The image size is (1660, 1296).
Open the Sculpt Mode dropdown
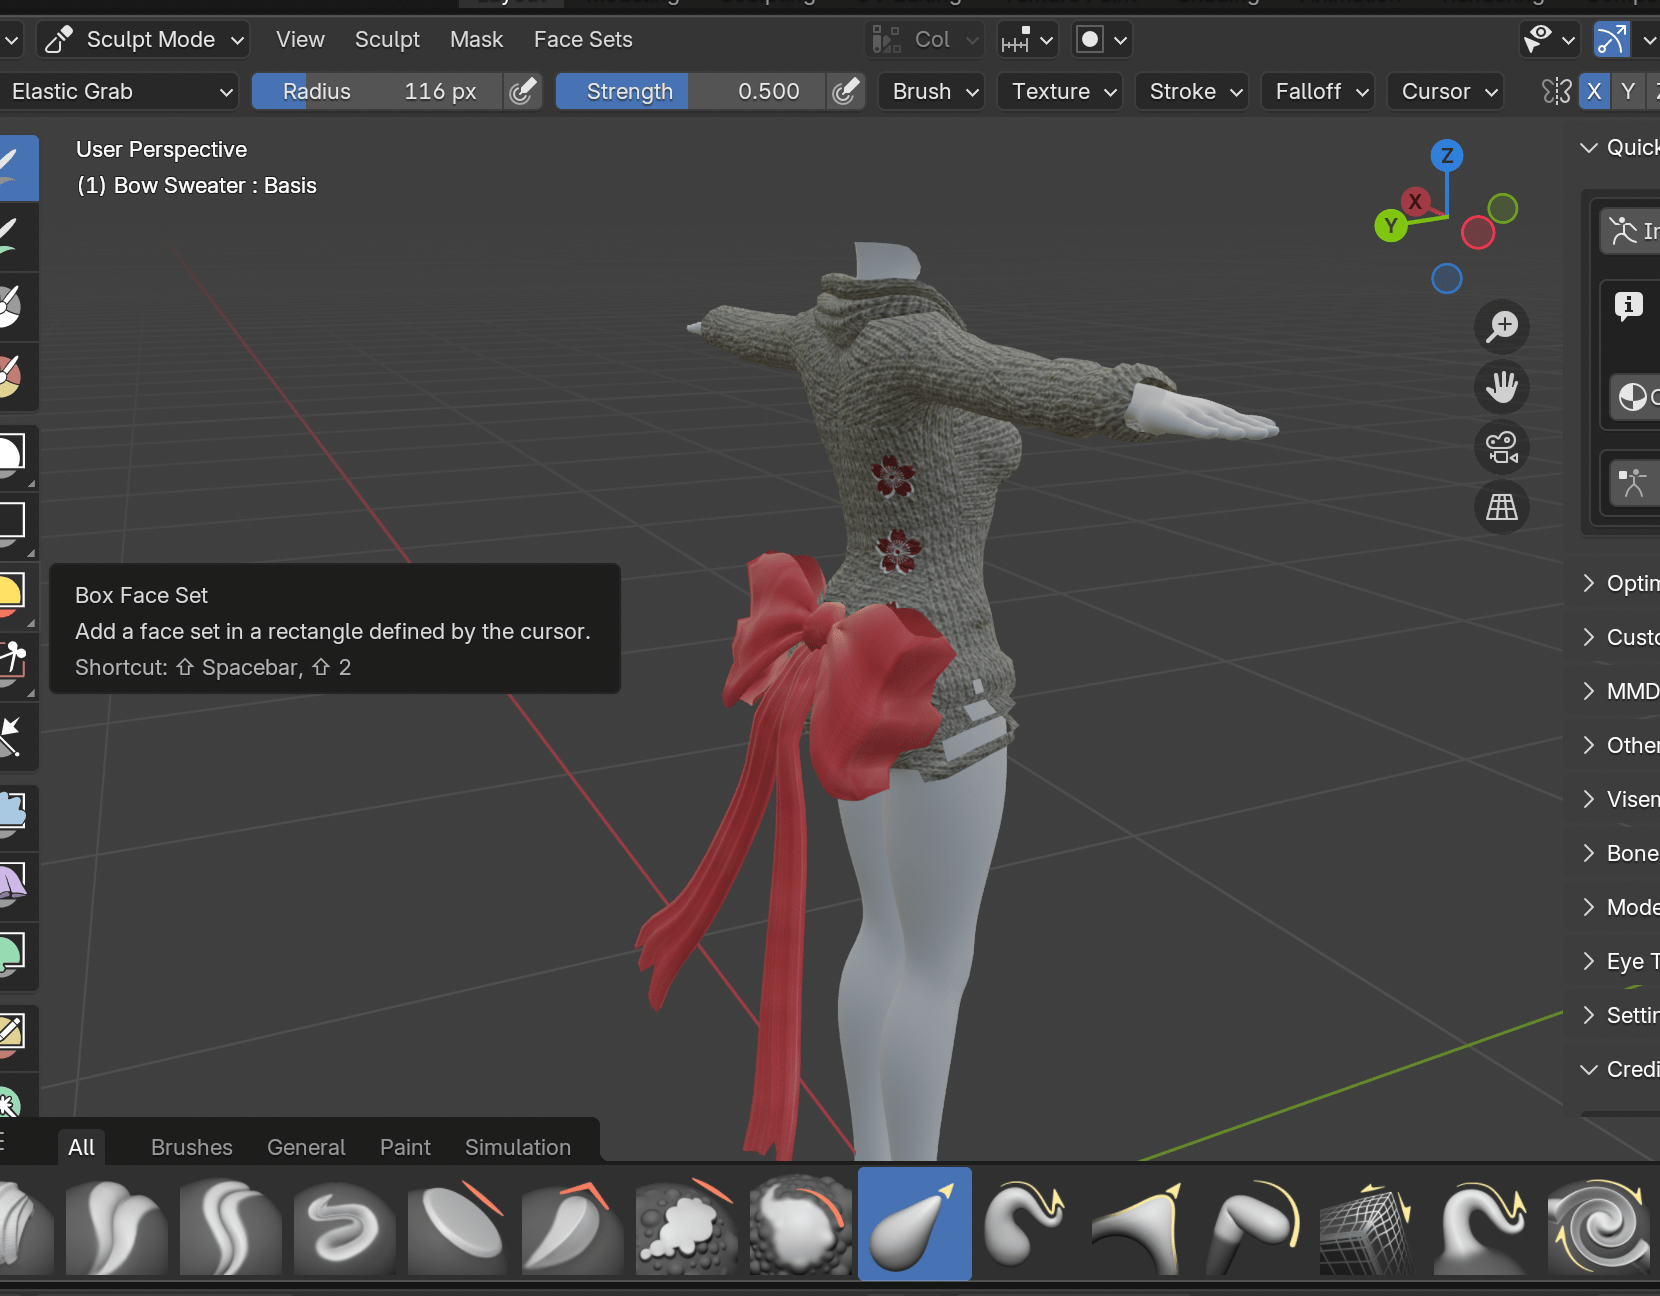click(x=144, y=40)
